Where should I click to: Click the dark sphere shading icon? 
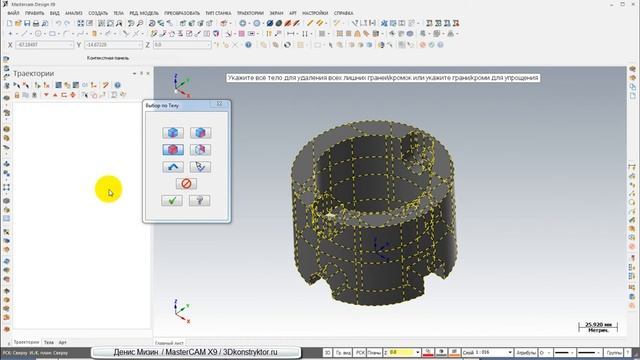[279, 24]
